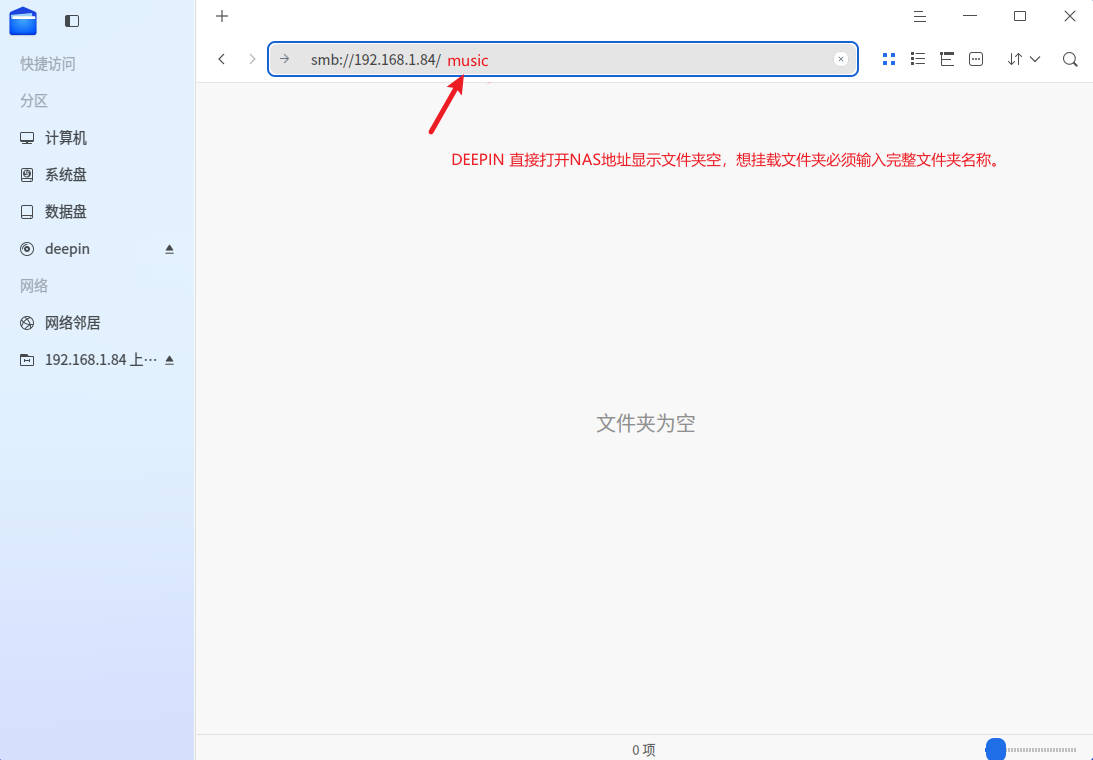Go forward with the right arrow
This screenshot has height=760, width=1093.
point(252,59)
